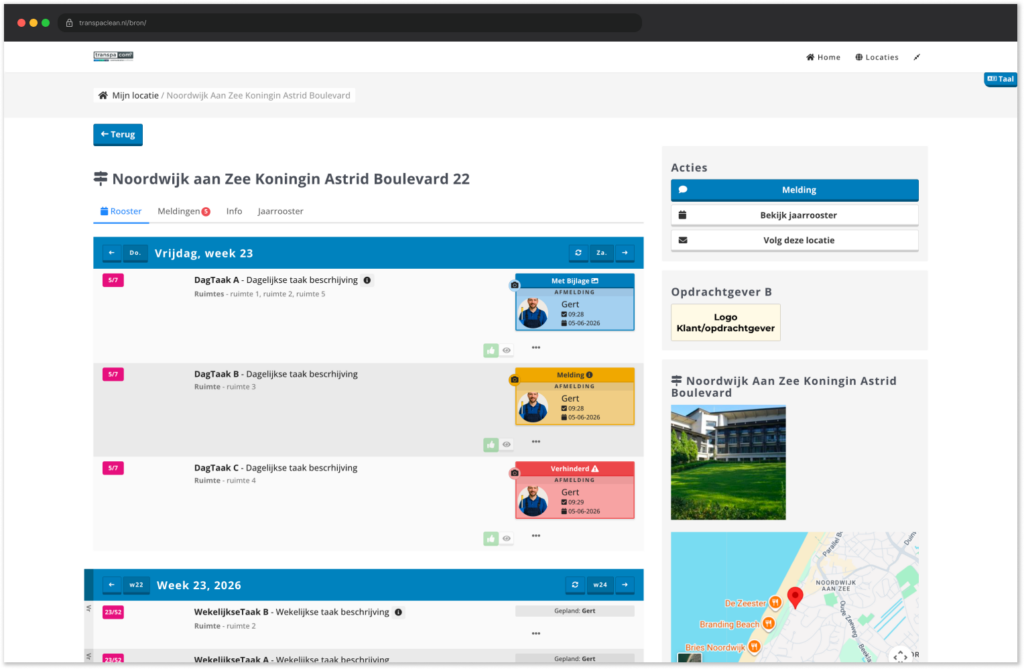Open the three-dots menu for DagTaak B
This screenshot has width=1024, height=669.
coord(536,442)
